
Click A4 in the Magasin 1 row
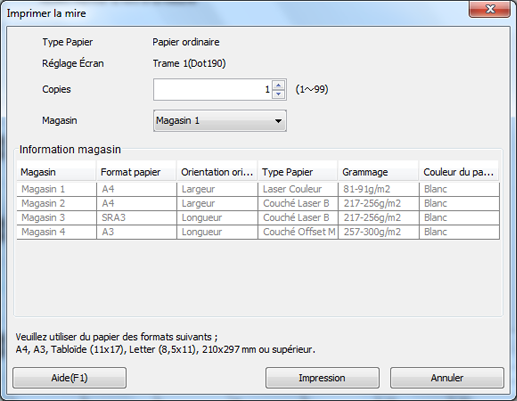[x=137, y=189]
